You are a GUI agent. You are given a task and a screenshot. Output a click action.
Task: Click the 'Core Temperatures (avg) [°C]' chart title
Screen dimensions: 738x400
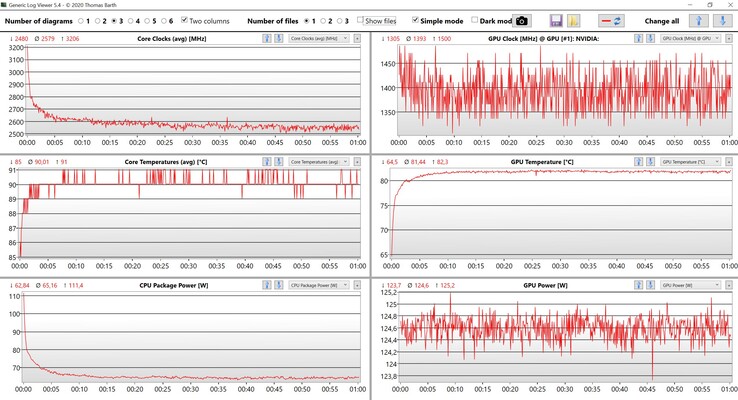point(166,162)
